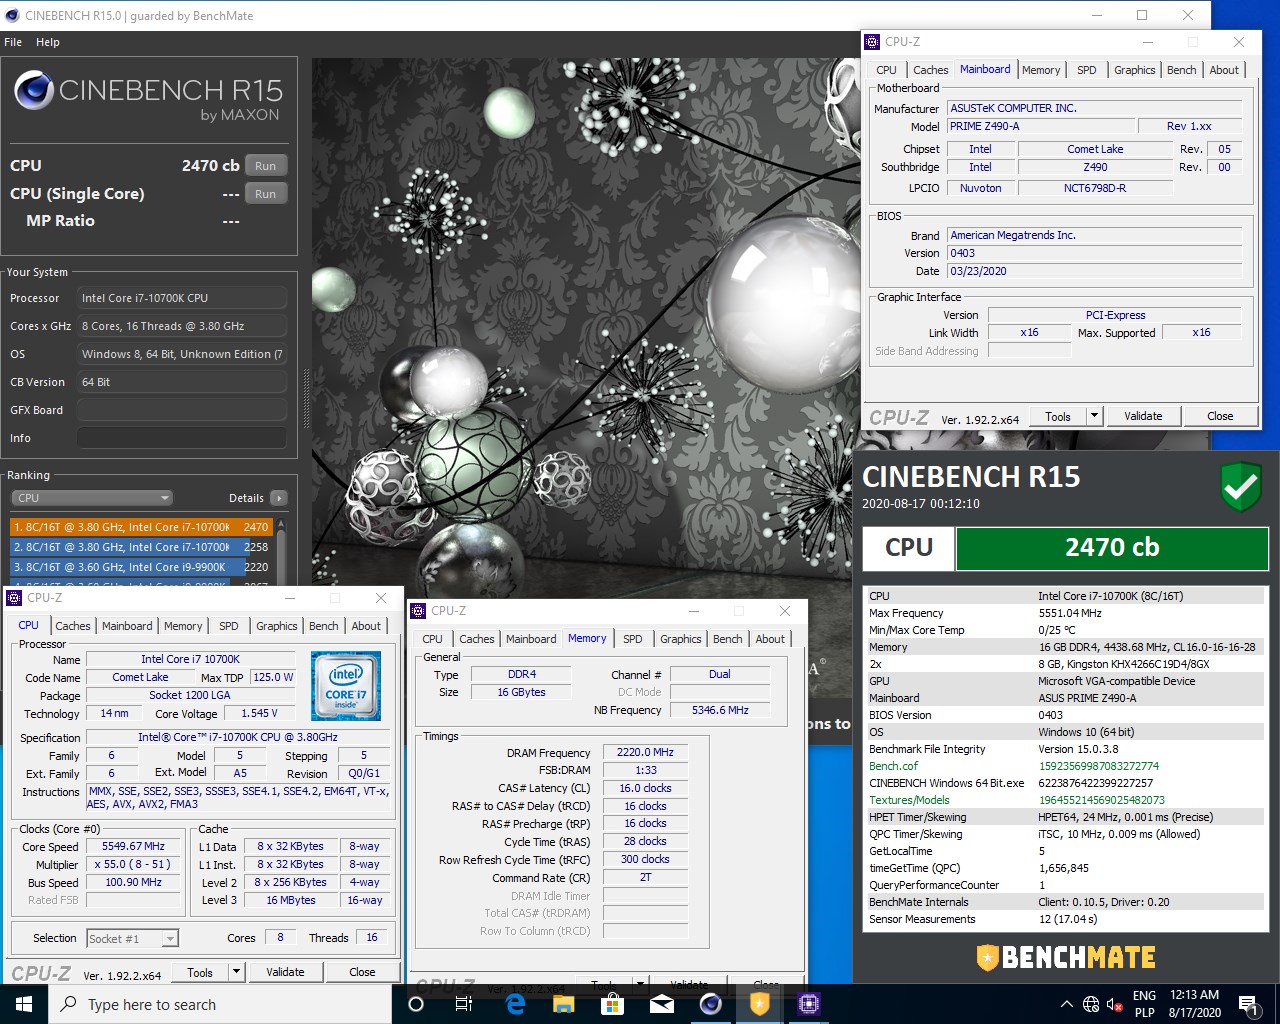This screenshot has width=1280, height=1024.
Task: Select ranking entry 1 scoring 2470
Action: pyautogui.click(x=141, y=527)
